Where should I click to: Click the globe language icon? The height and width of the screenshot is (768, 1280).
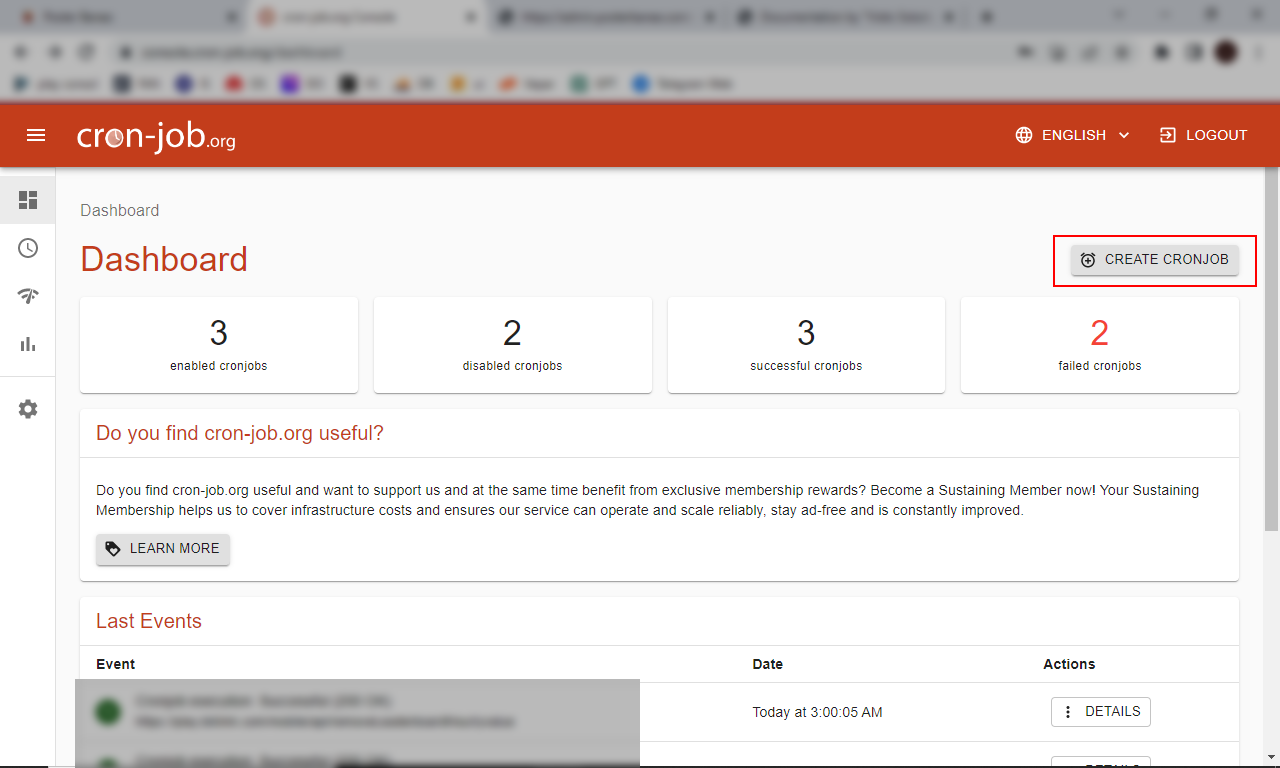click(x=1024, y=135)
